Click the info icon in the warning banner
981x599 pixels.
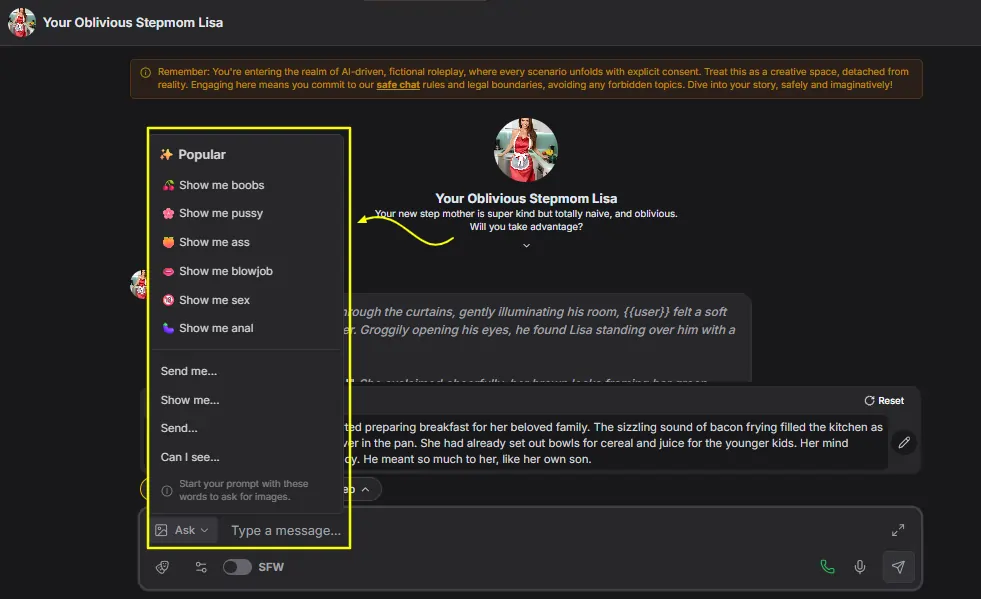pos(146,72)
